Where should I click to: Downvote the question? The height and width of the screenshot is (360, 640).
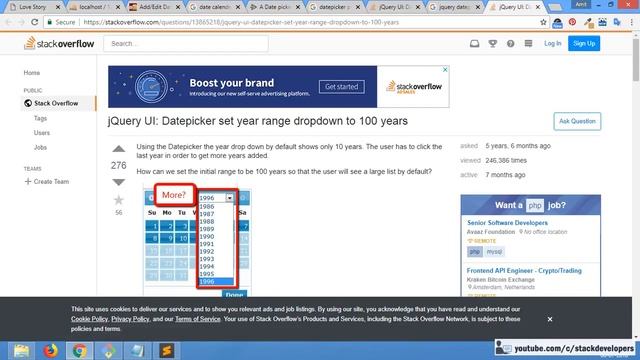click(119, 182)
